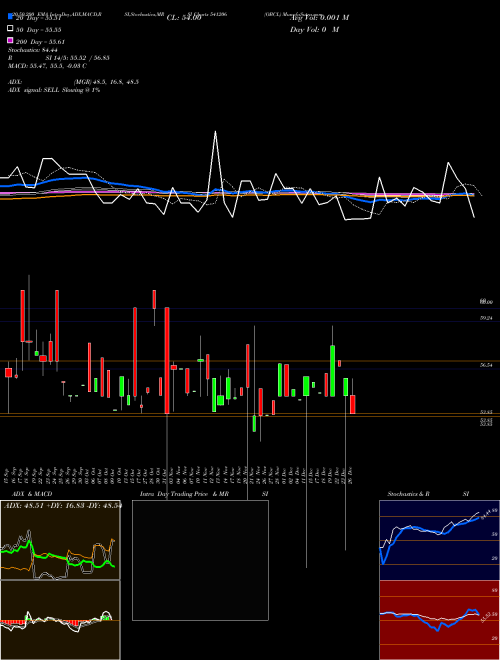Click the 'SI 14/3: 55.52 / 56.83' value
The height and width of the screenshot is (660, 500).
tap(77, 58)
